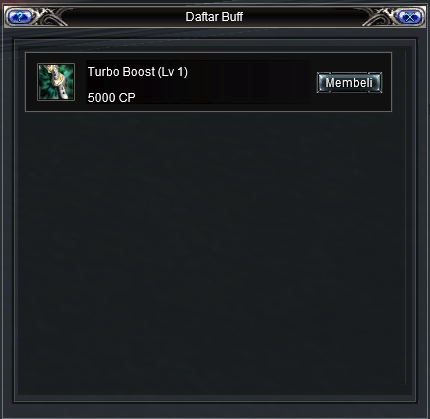Close the Daftar Buff window
Screen dimensions: 430x419
tap(411, 17)
